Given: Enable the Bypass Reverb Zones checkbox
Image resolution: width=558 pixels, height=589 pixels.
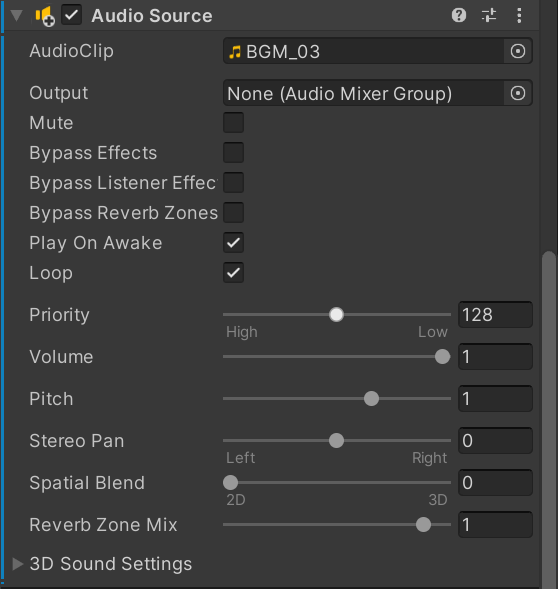Looking at the screenshot, I should (233, 213).
